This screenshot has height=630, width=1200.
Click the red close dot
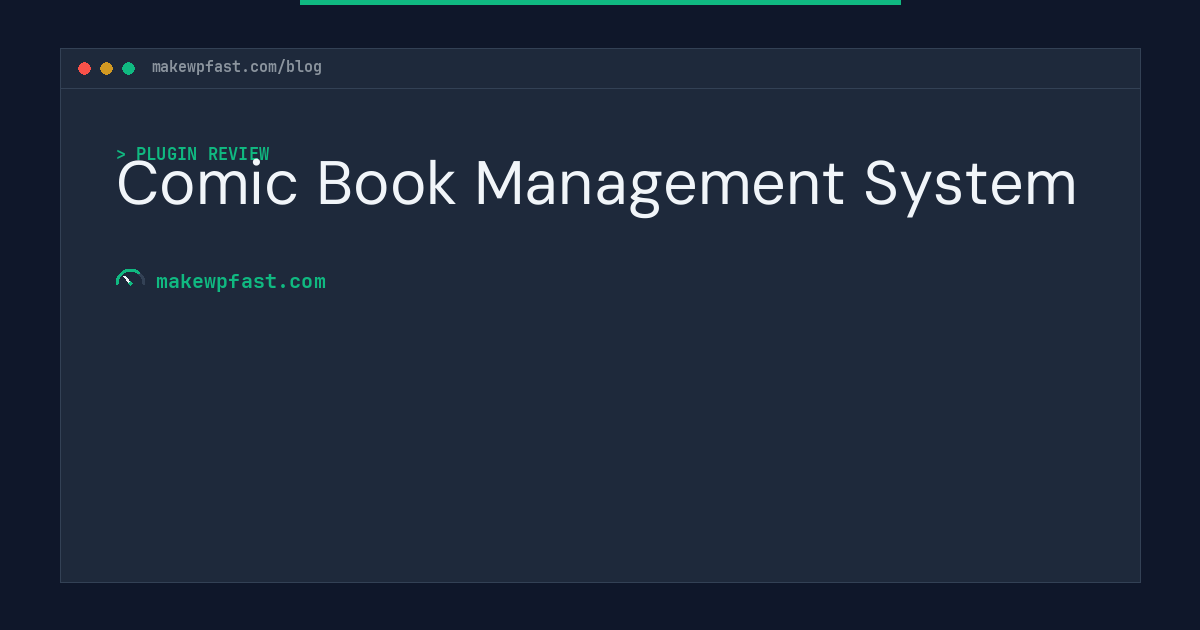84,68
